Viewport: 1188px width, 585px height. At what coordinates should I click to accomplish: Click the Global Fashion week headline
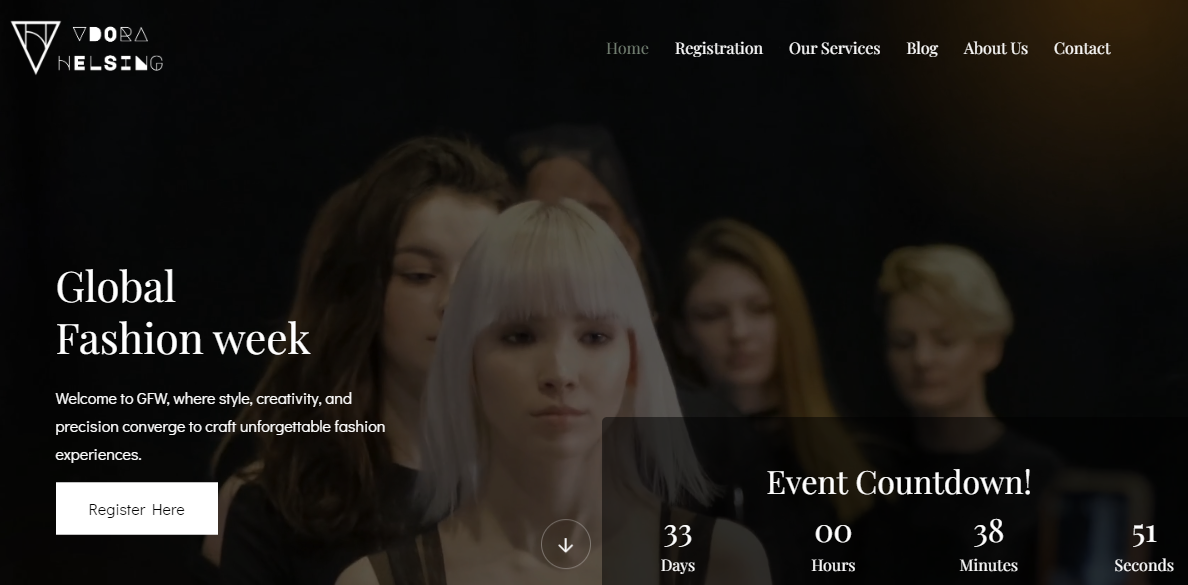[x=183, y=313]
